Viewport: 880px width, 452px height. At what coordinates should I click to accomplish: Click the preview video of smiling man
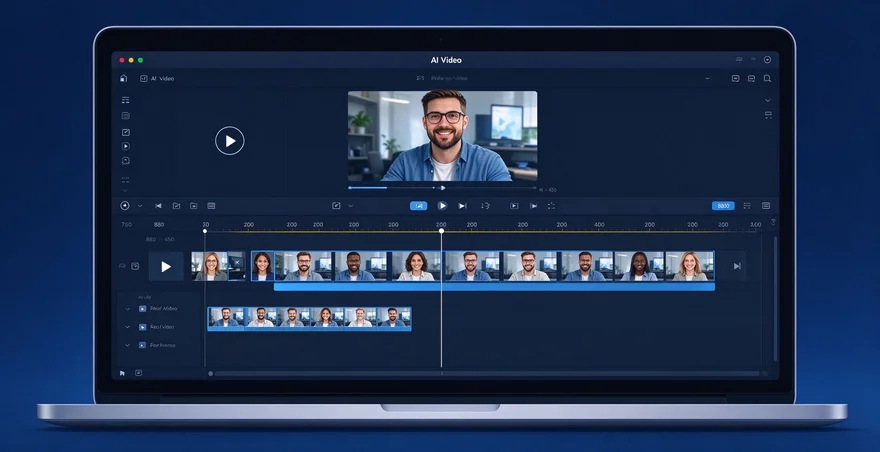[442, 136]
